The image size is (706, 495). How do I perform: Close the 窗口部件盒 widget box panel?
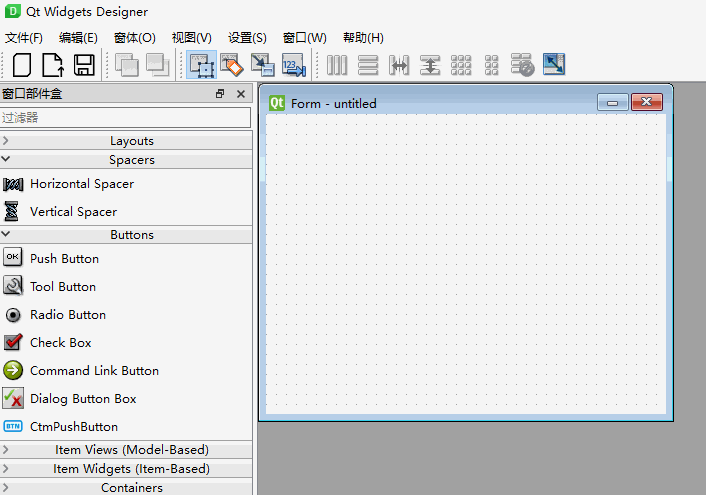[x=241, y=94]
